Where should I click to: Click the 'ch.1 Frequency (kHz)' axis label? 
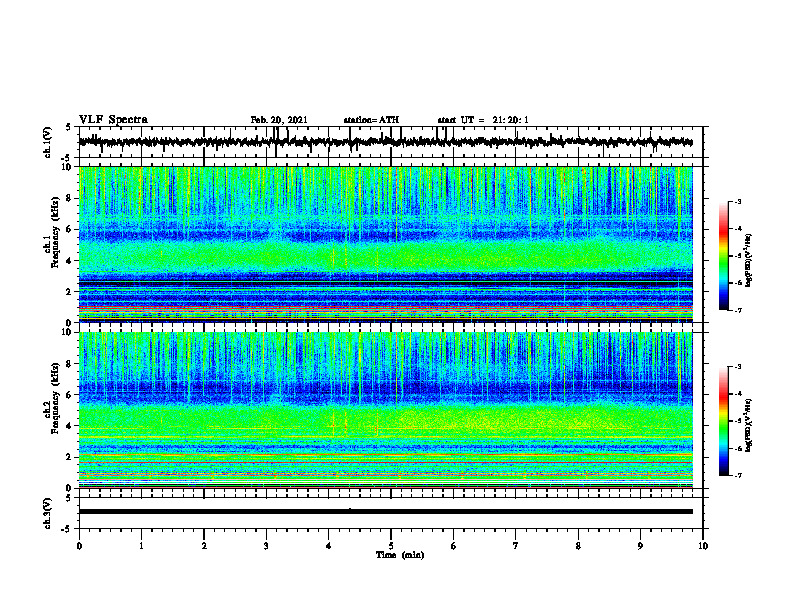51,233
